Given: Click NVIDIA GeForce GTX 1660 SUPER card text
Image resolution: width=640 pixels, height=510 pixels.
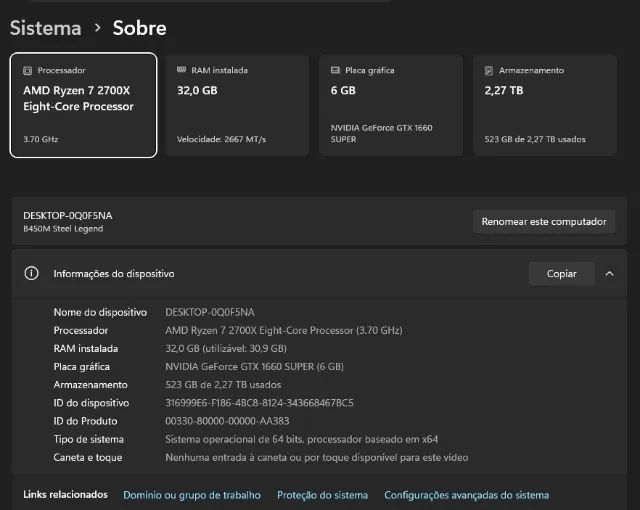Looking at the screenshot, I should click(x=382, y=133).
